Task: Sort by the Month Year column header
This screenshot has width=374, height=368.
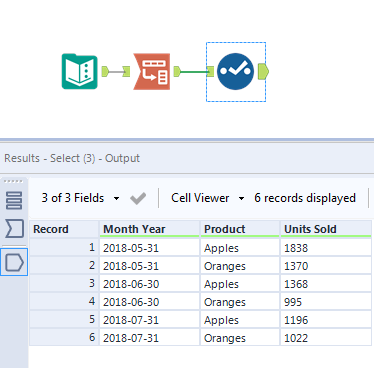Action: pos(150,229)
